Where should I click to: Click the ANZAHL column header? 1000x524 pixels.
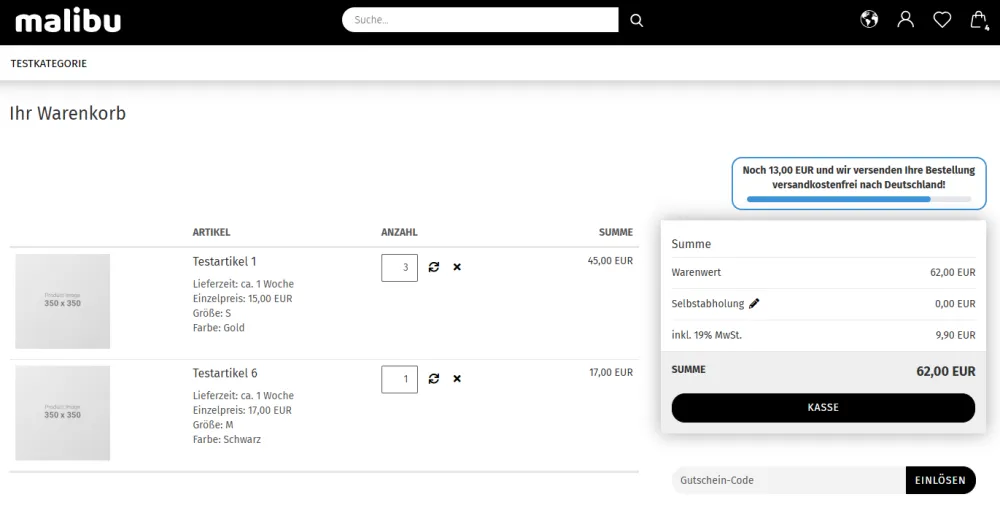pyautogui.click(x=399, y=232)
